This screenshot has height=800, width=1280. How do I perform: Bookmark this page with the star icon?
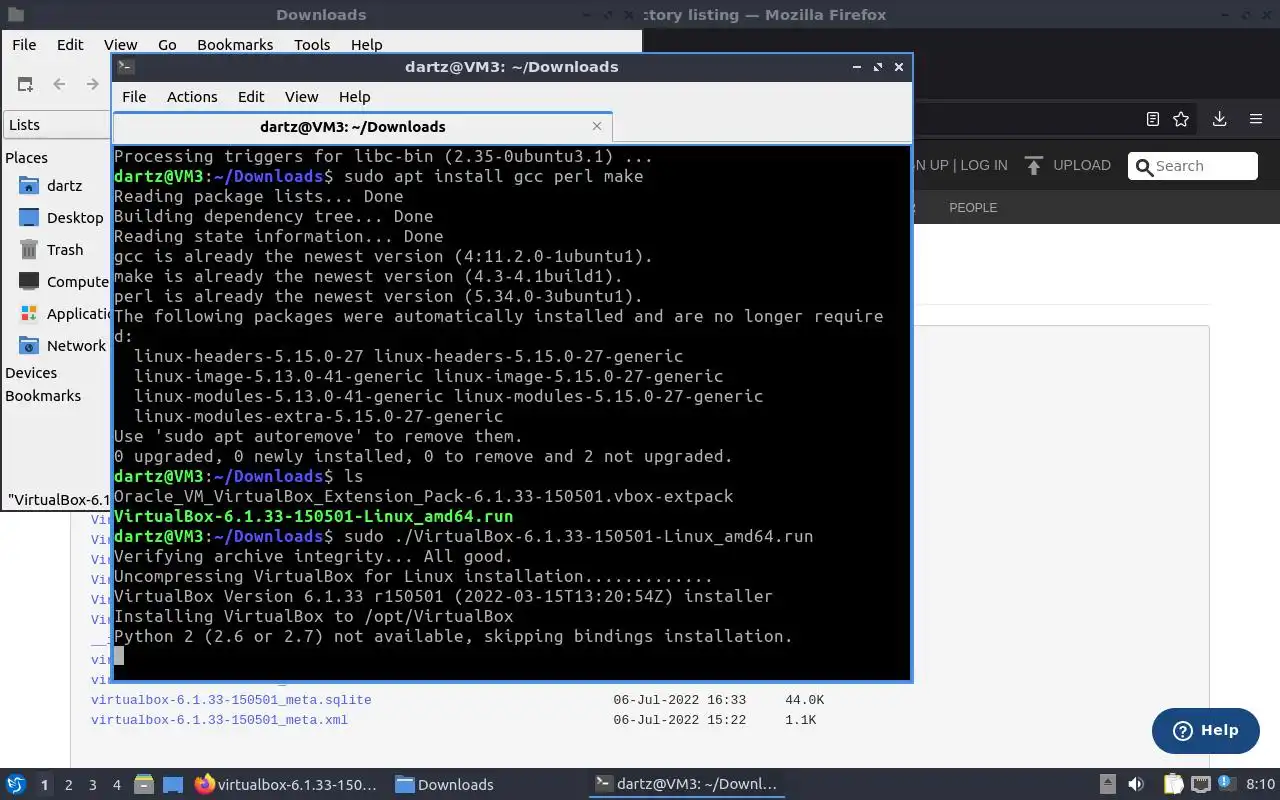[1181, 119]
